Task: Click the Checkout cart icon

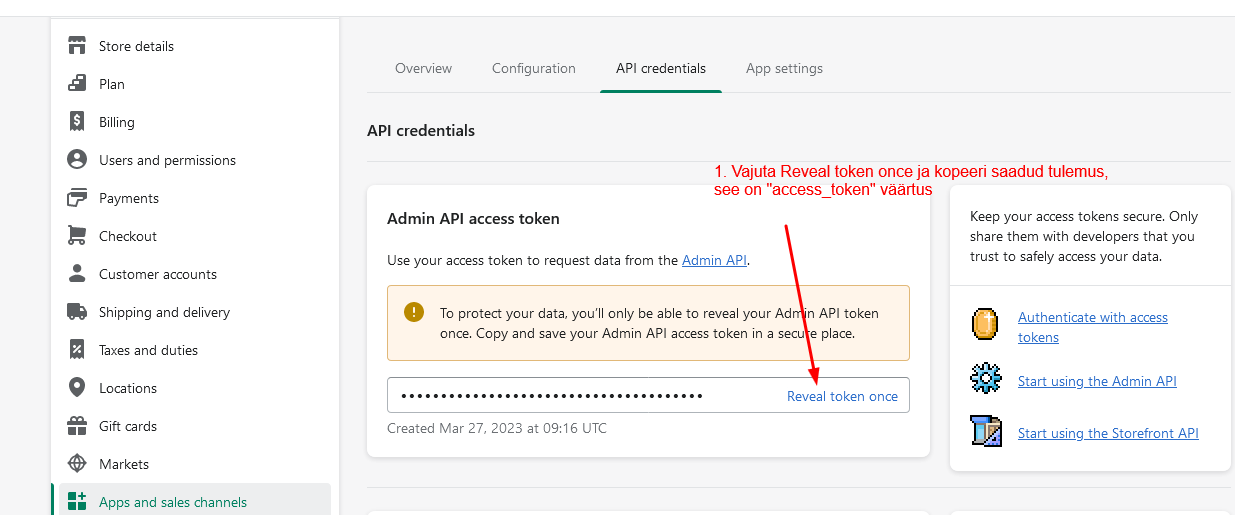Action: pyautogui.click(x=77, y=236)
